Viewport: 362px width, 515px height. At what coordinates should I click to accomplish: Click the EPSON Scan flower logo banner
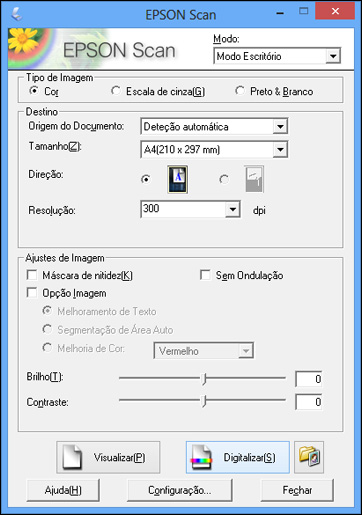point(93,49)
